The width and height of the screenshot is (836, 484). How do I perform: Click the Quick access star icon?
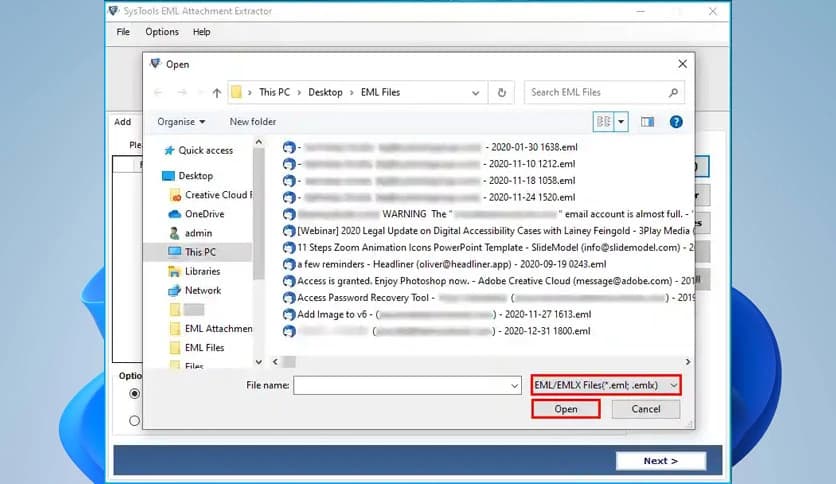pyautogui.click(x=169, y=151)
